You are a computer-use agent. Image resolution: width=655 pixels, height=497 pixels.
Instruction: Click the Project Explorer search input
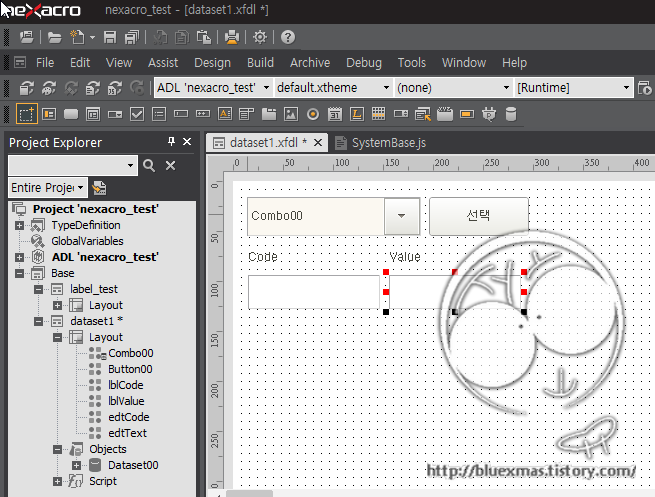coord(73,165)
